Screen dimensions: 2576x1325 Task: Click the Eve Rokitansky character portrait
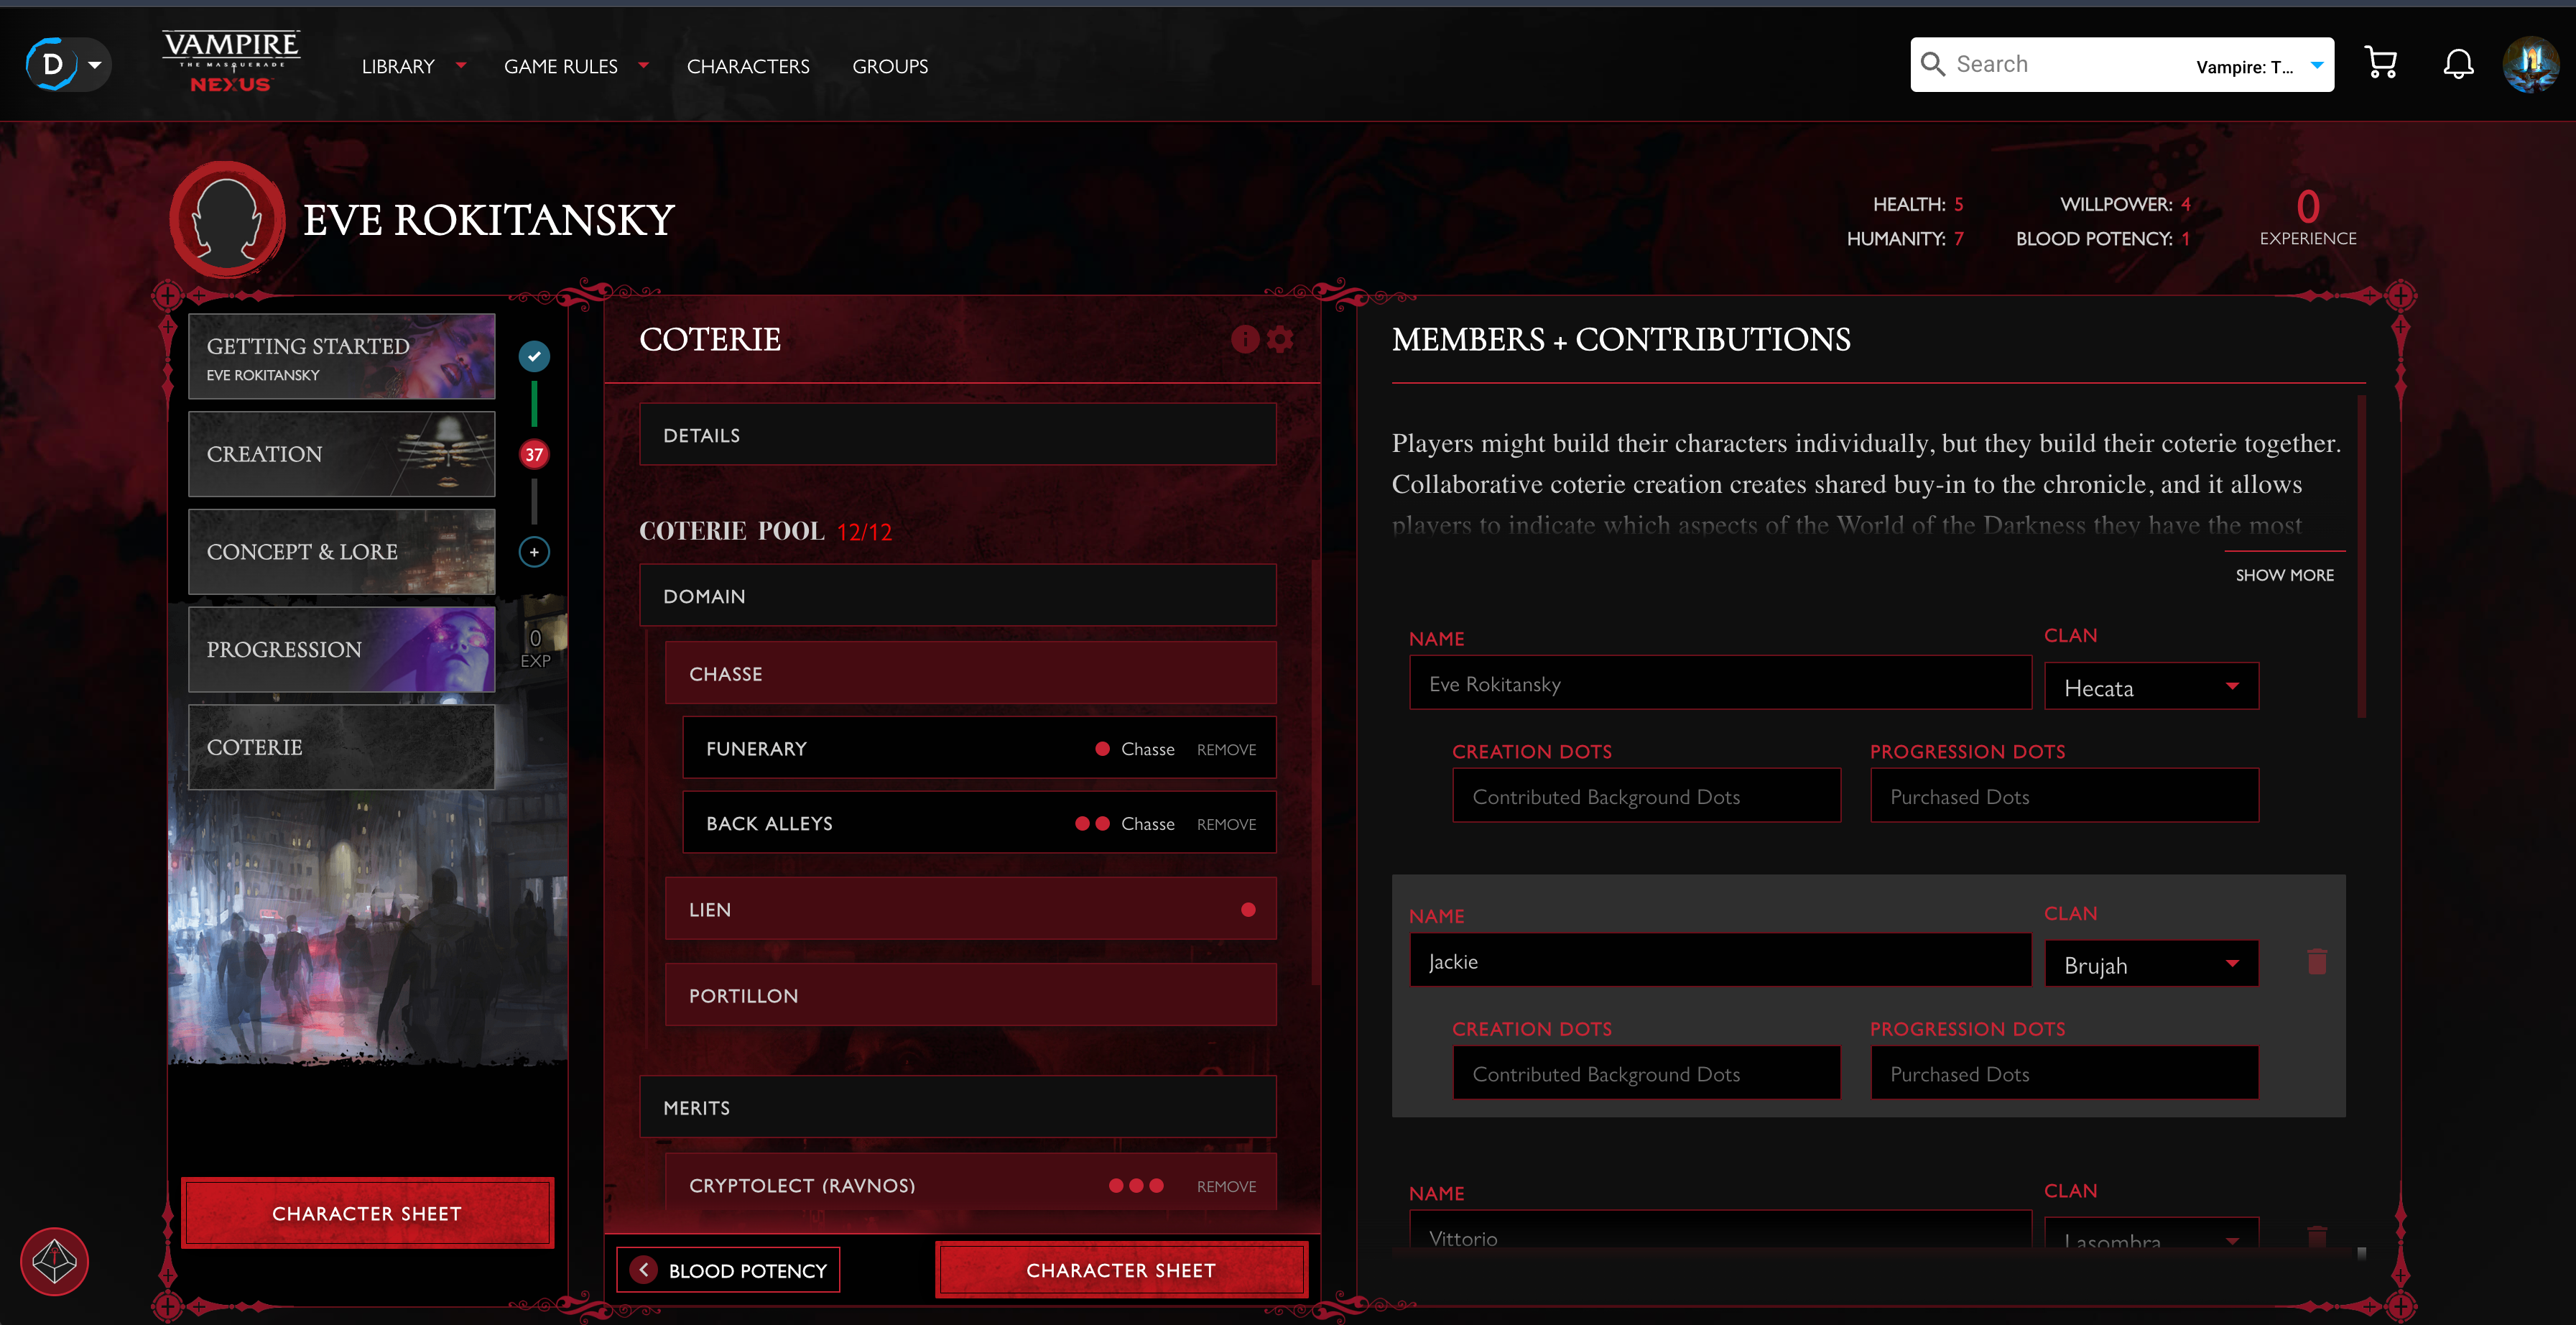coord(227,220)
